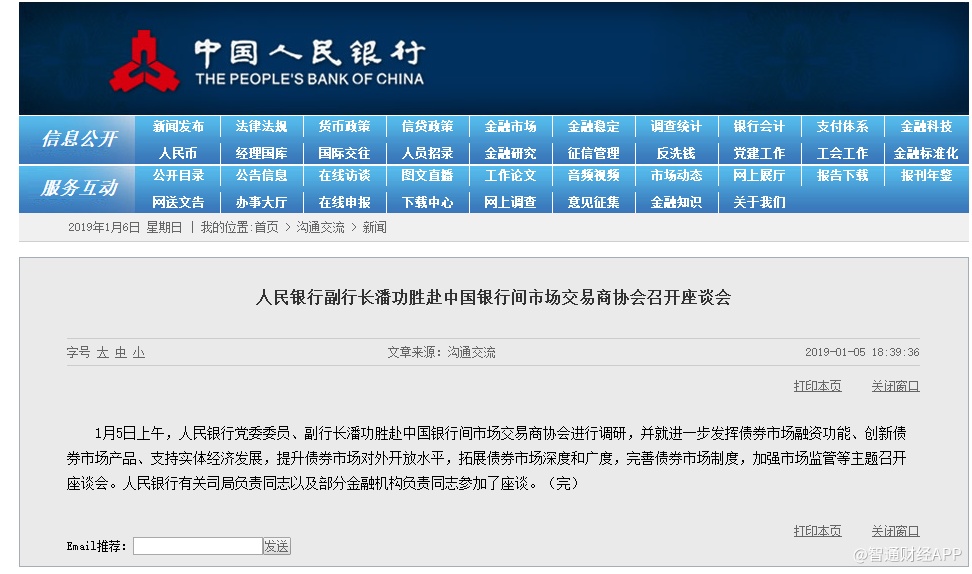
Task: Click bottom 打印本页 link
Action: click(818, 531)
